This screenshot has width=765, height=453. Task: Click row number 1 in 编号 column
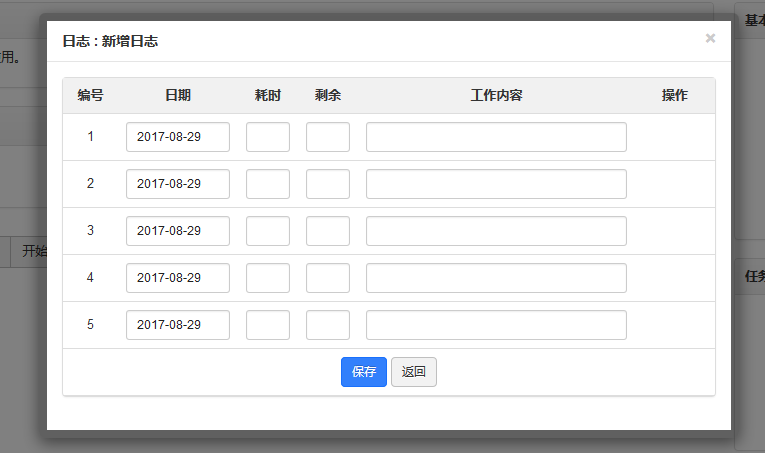90,137
